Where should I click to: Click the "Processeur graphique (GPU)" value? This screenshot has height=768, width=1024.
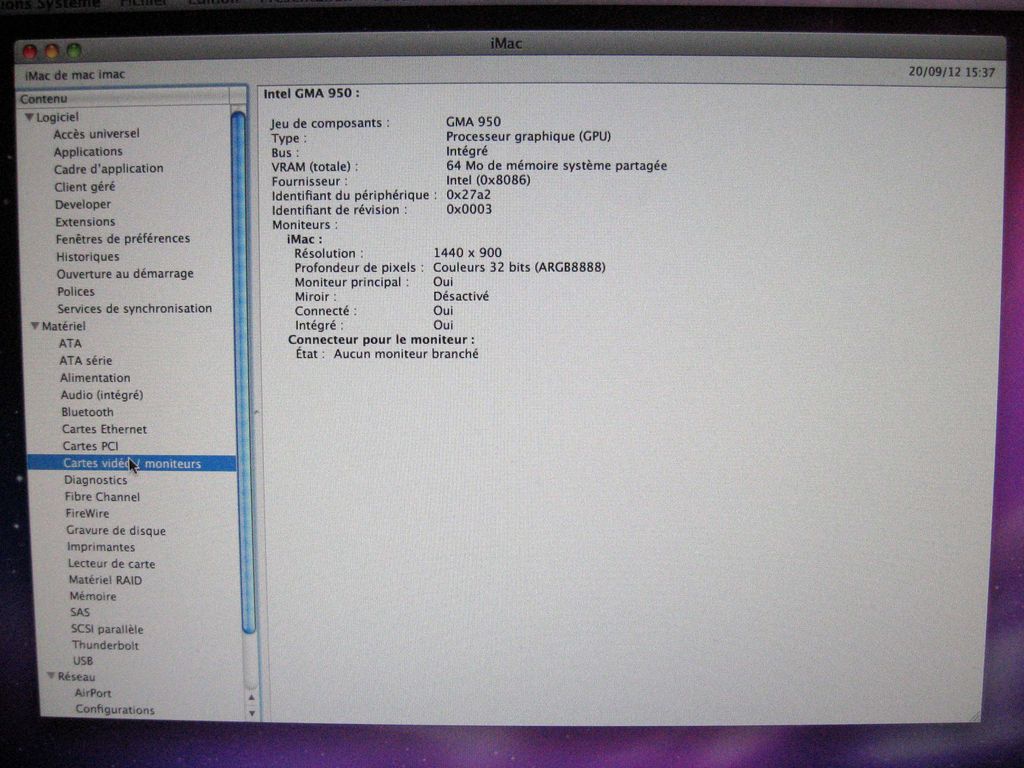[x=528, y=136]
